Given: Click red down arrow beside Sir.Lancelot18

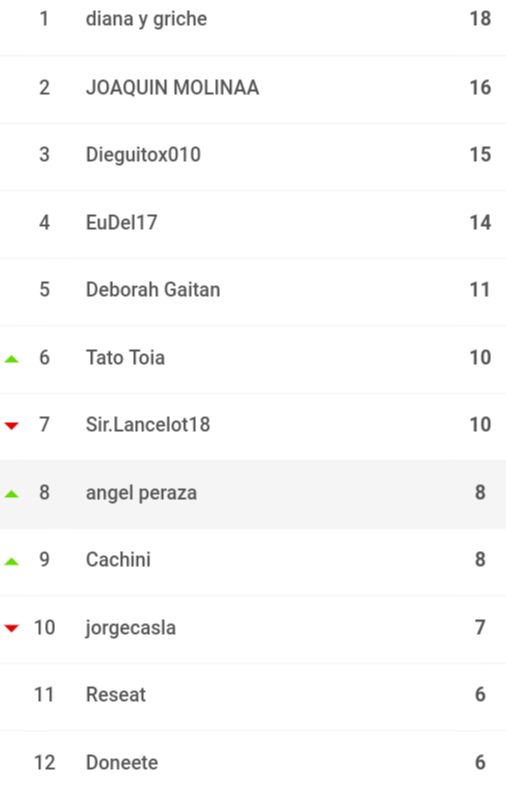Looking at the screenshot, I should tap(12, 426).
